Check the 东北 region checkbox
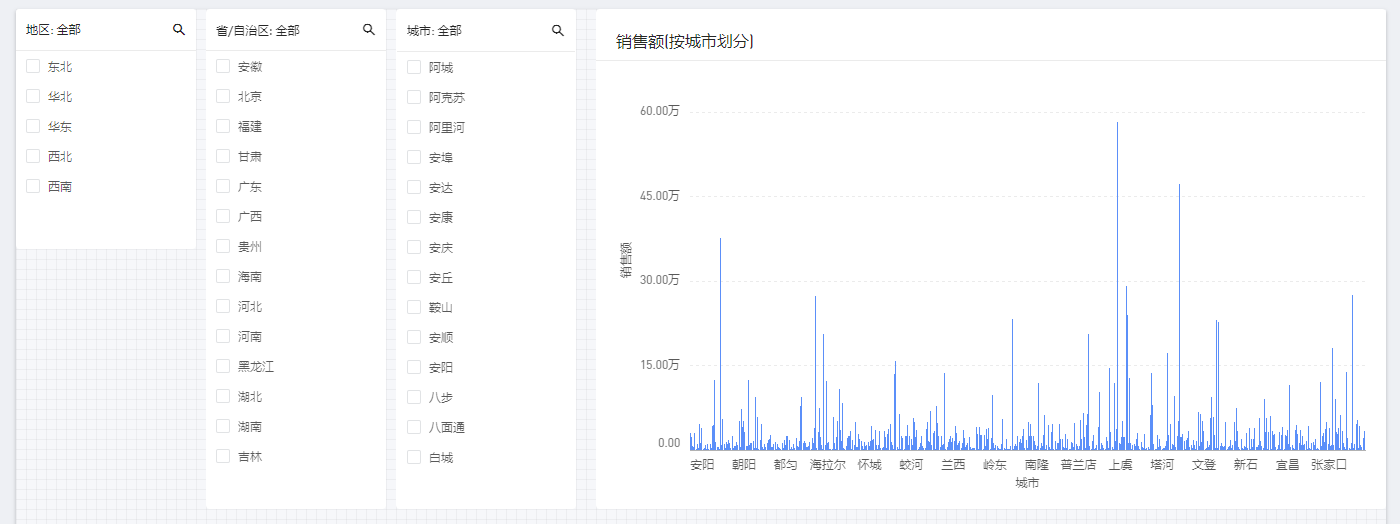The width and height of the screenshot is (1400, 524). click(33, 67)
